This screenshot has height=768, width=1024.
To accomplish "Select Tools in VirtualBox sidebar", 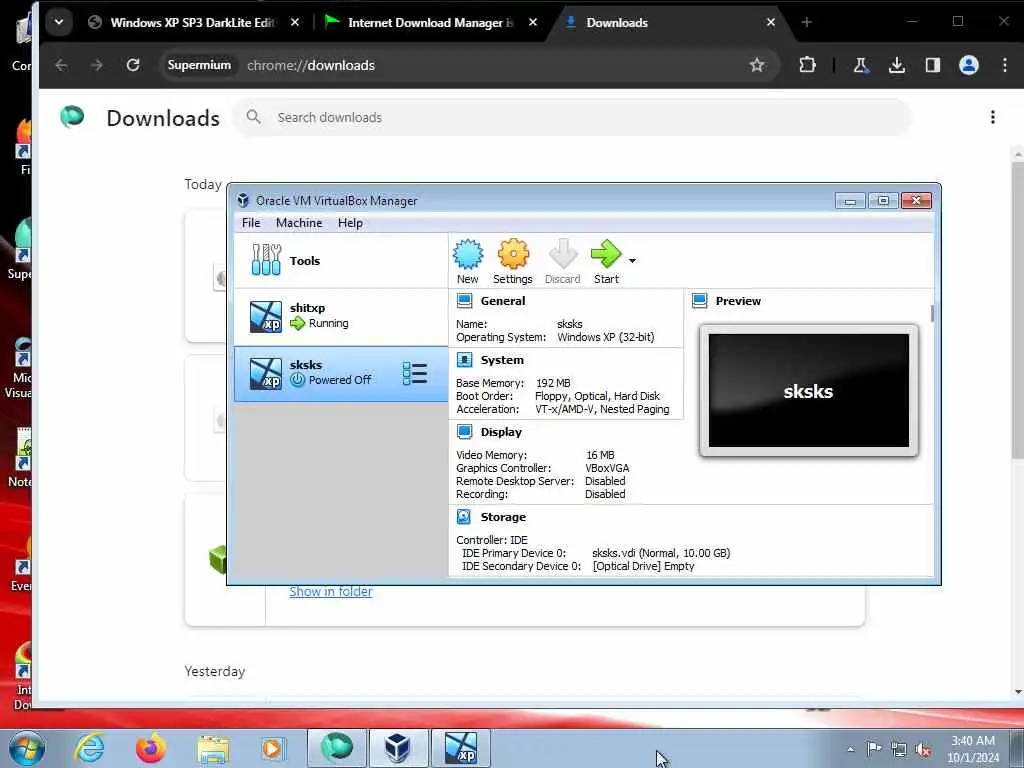I will click(341, 261).
